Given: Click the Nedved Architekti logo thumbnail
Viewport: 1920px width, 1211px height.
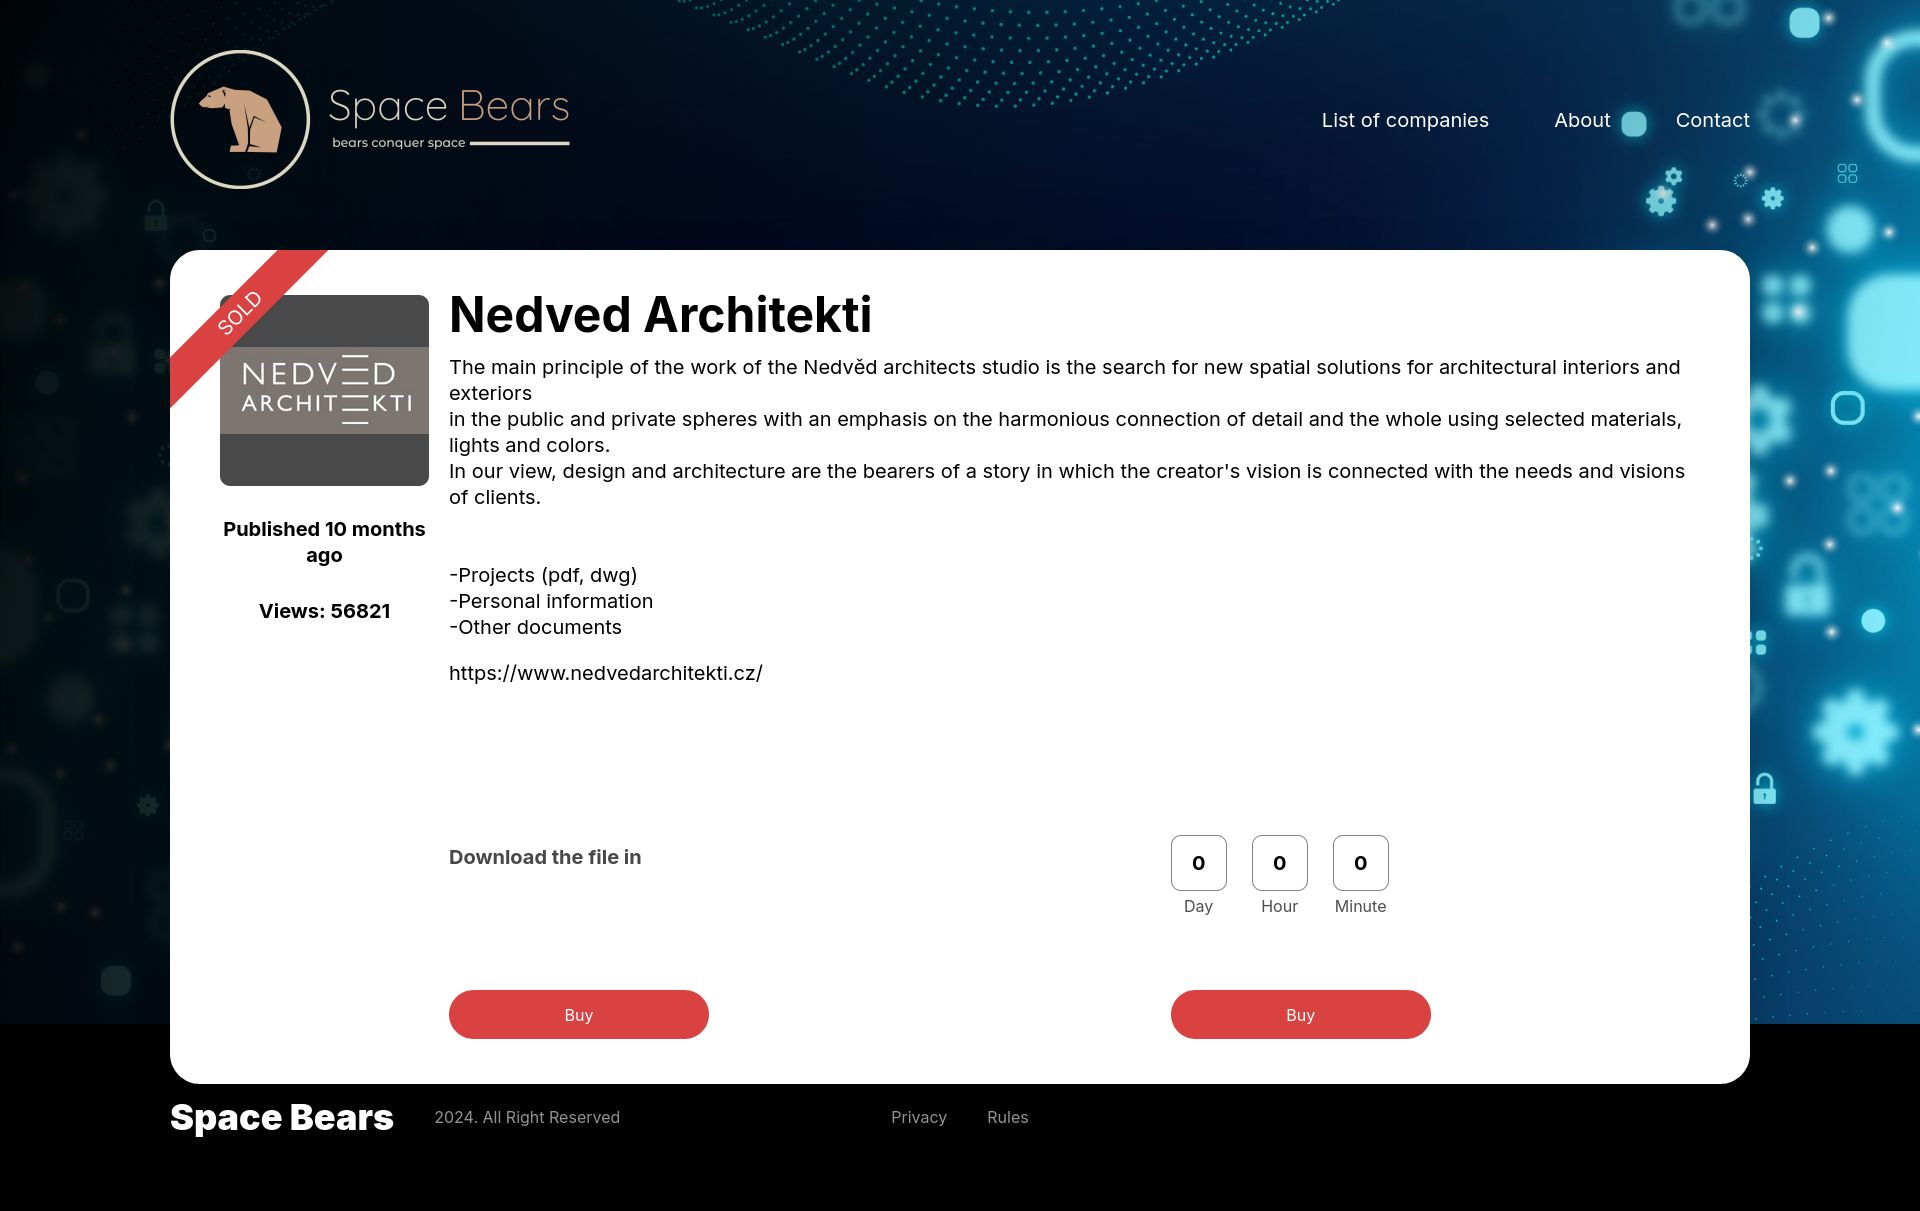Looking at the screenshot, I should 324,390.
